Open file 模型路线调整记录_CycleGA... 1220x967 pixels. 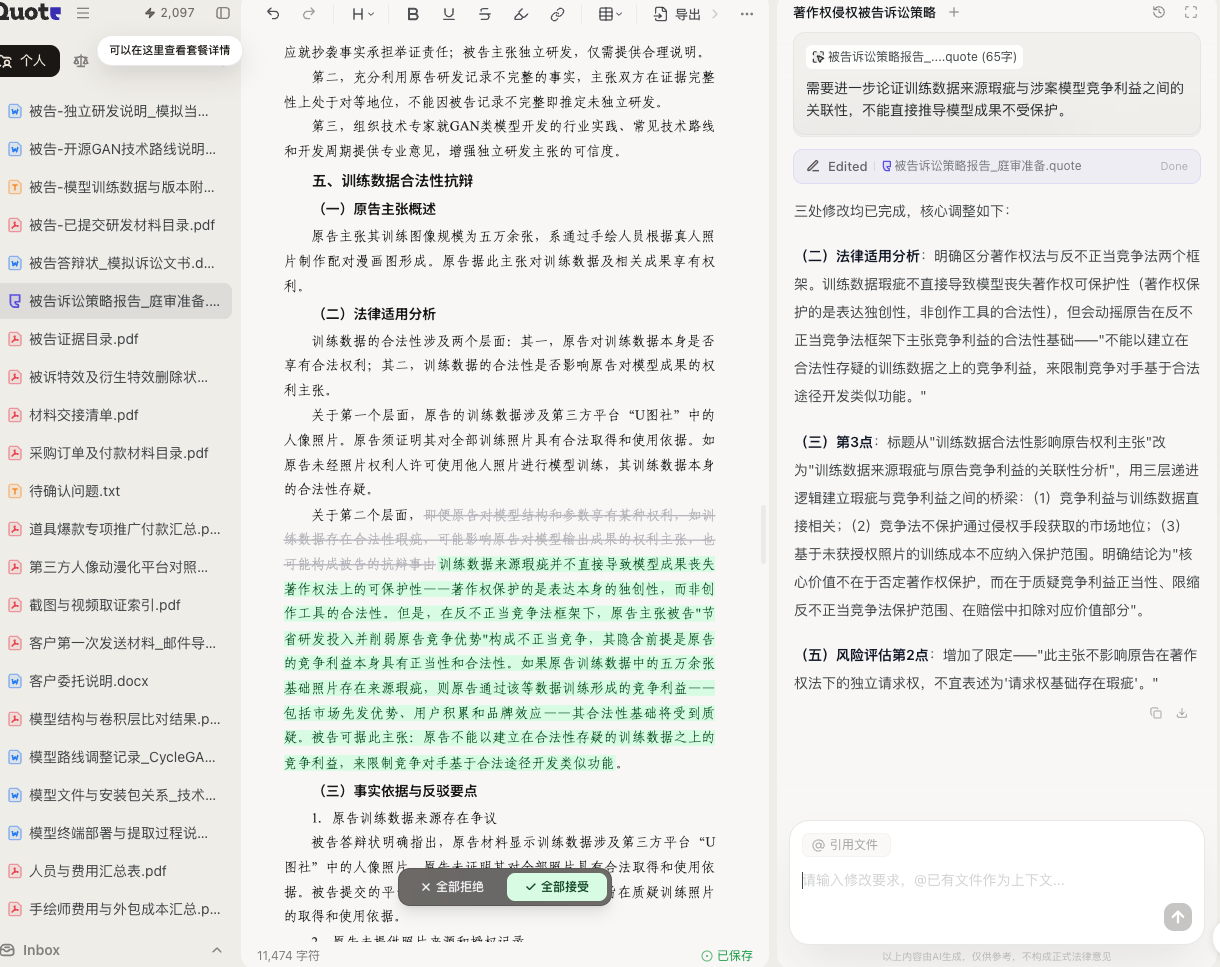point(116,757)
